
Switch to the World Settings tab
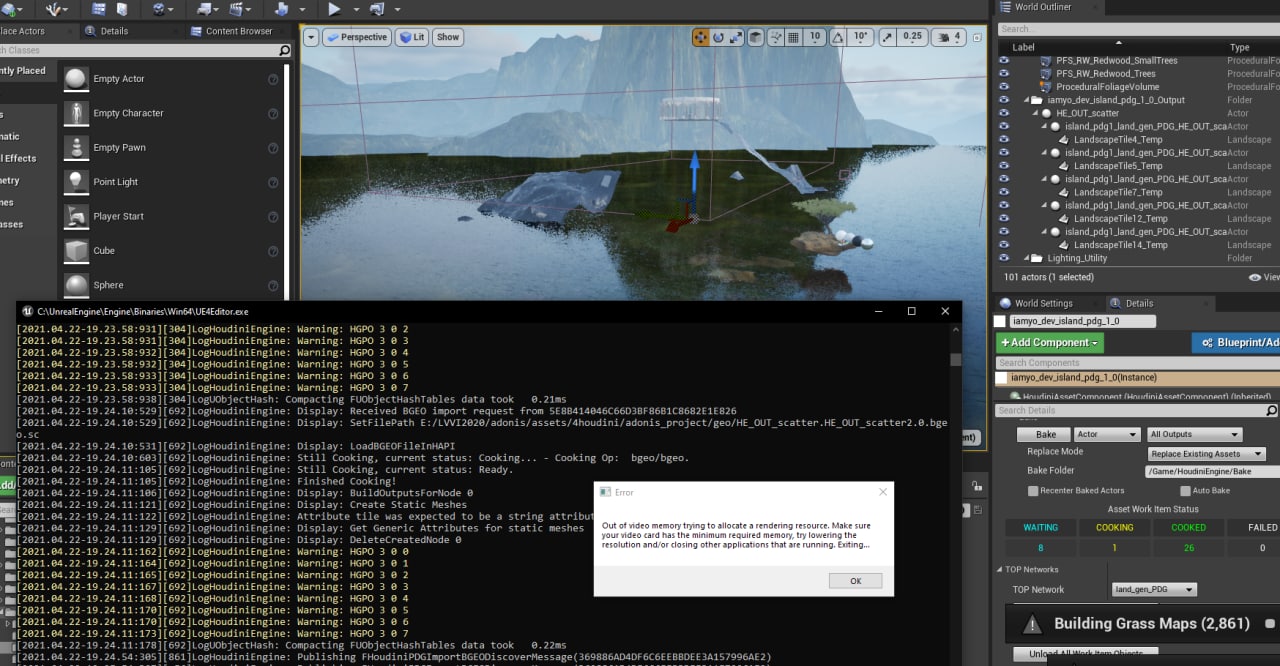point(1043,303)
